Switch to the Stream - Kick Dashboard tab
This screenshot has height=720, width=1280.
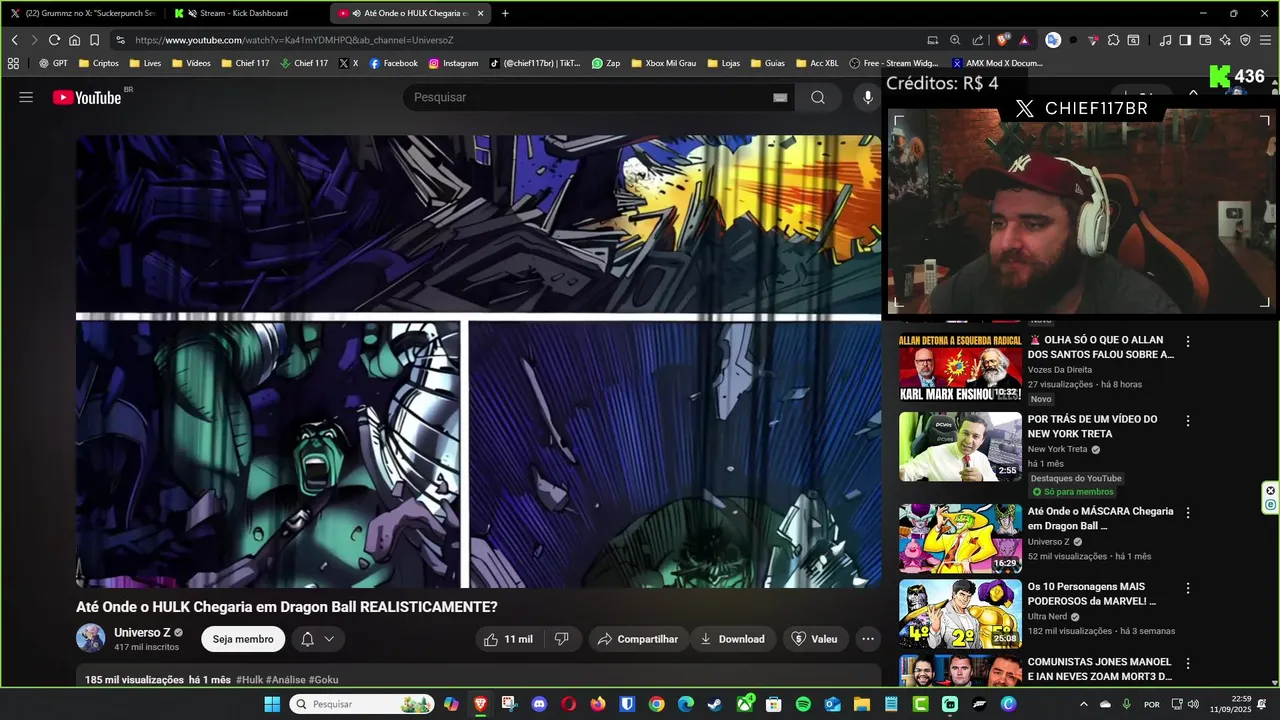(243, 13)
